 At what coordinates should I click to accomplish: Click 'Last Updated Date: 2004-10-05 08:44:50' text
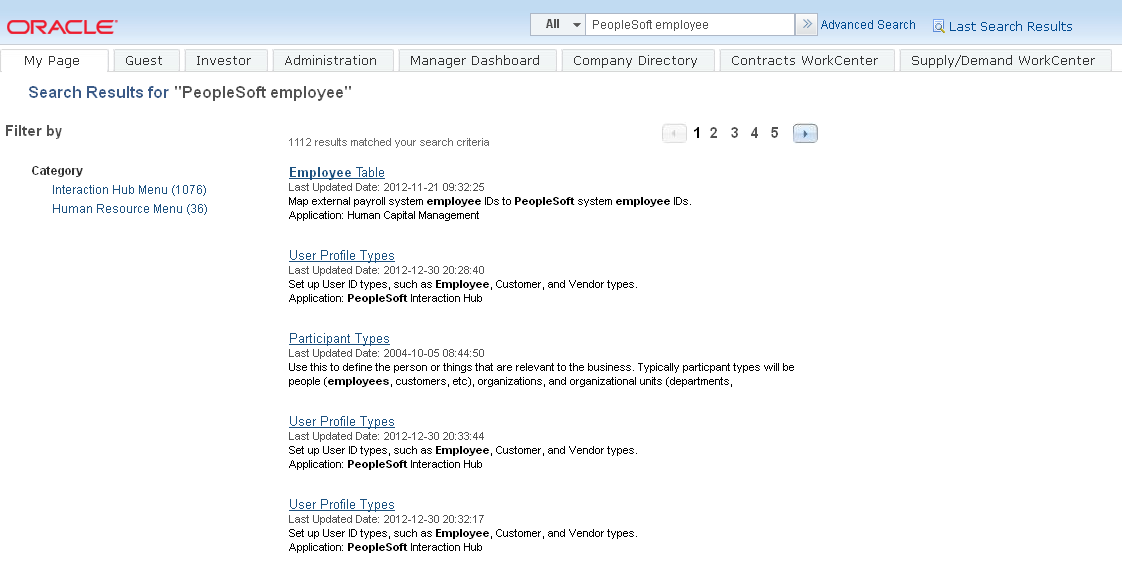pyautogui.click(x=386, y=353)
